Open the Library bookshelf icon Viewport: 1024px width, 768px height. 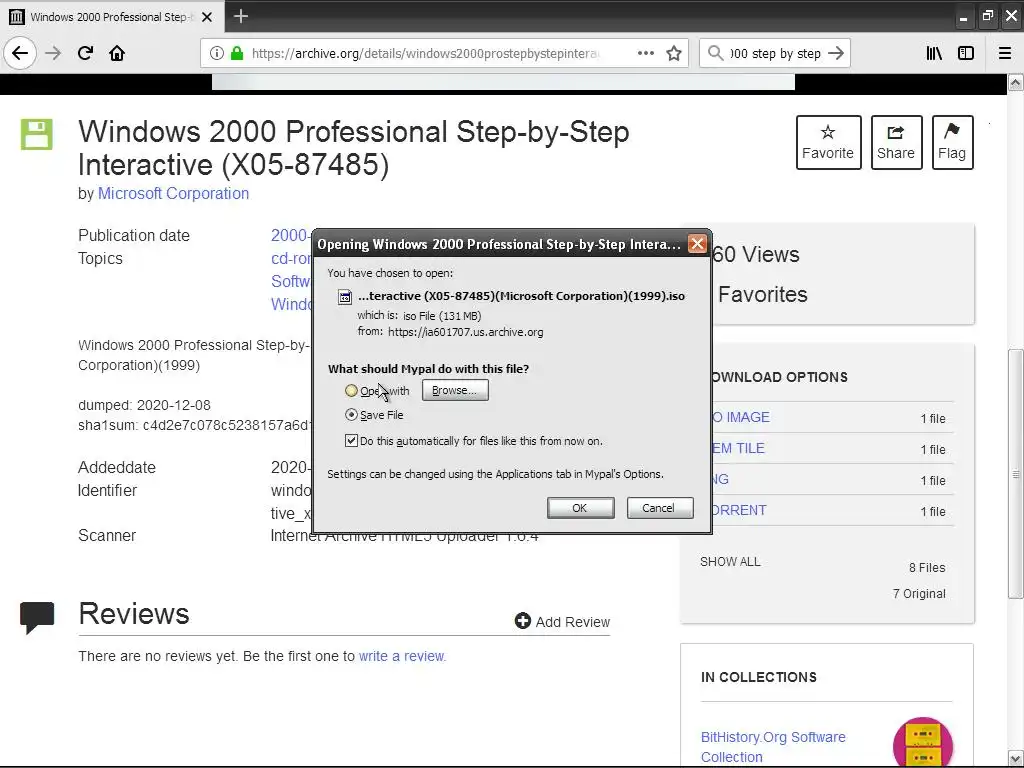934,53
